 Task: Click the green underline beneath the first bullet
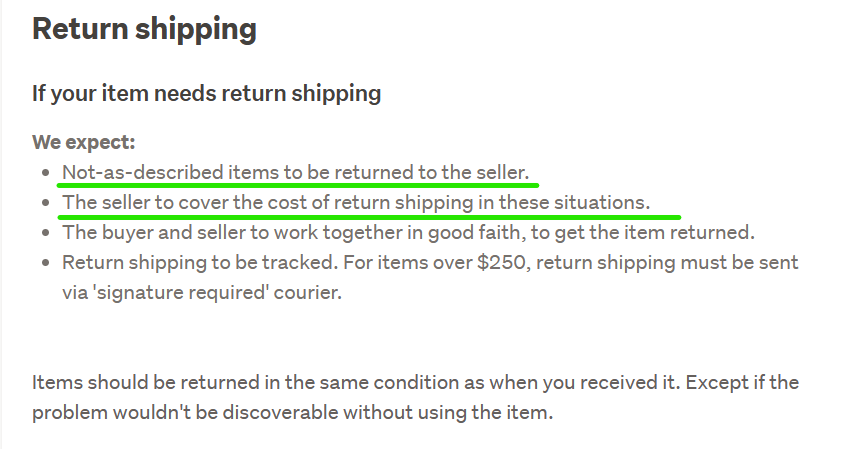[298, 185]
